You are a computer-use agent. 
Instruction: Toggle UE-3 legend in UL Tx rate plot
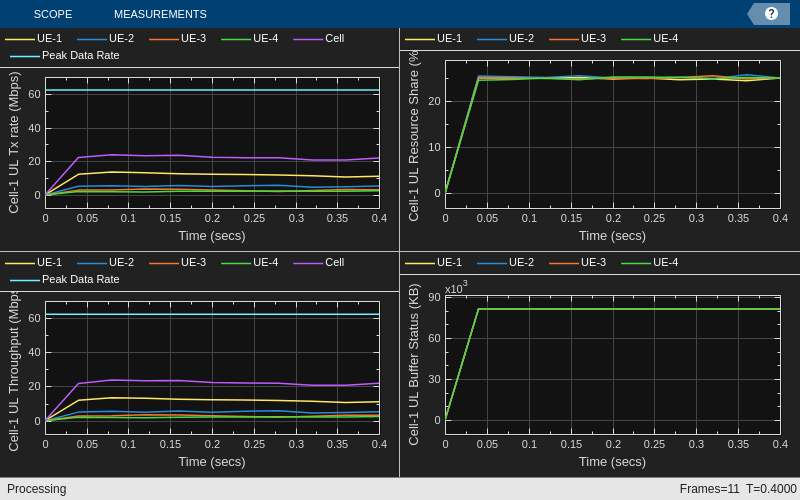coord(178,38)
